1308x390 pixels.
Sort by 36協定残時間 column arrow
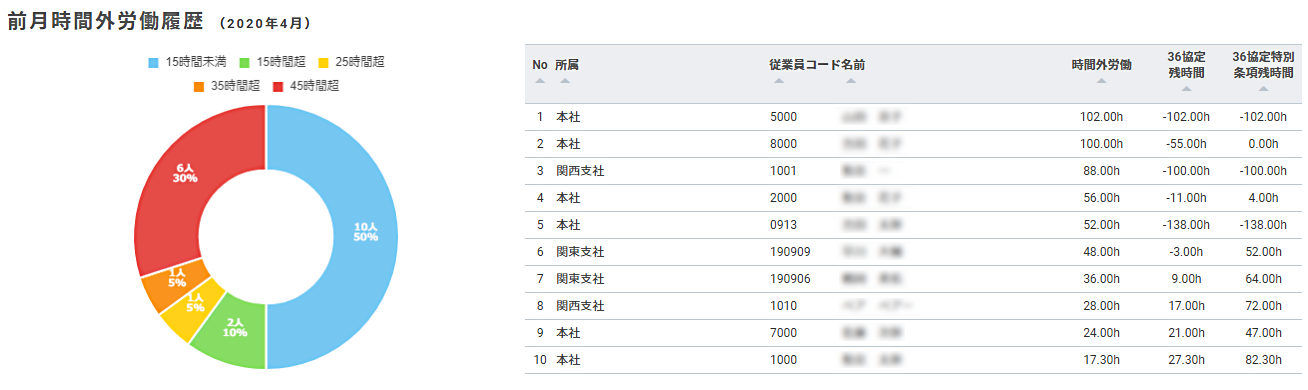click(x=1187, y=89)
